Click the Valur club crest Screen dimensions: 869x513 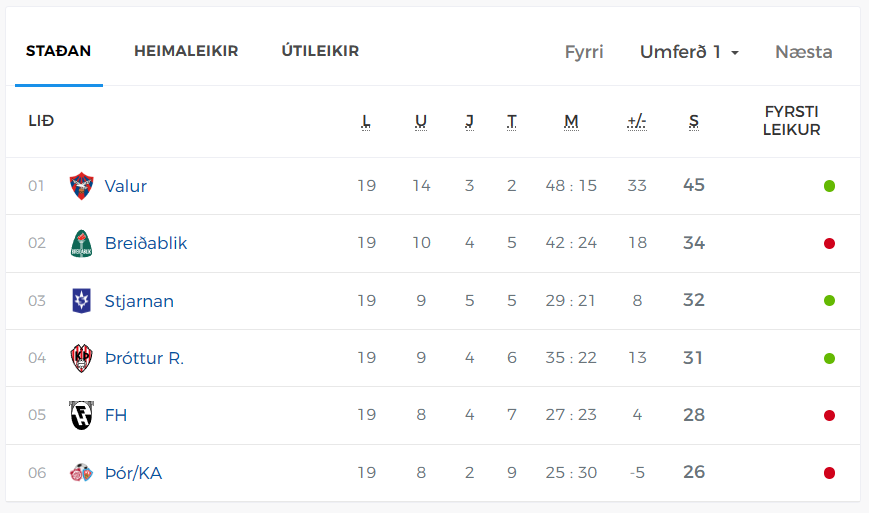pyautogui.click(x=81, y=186)
